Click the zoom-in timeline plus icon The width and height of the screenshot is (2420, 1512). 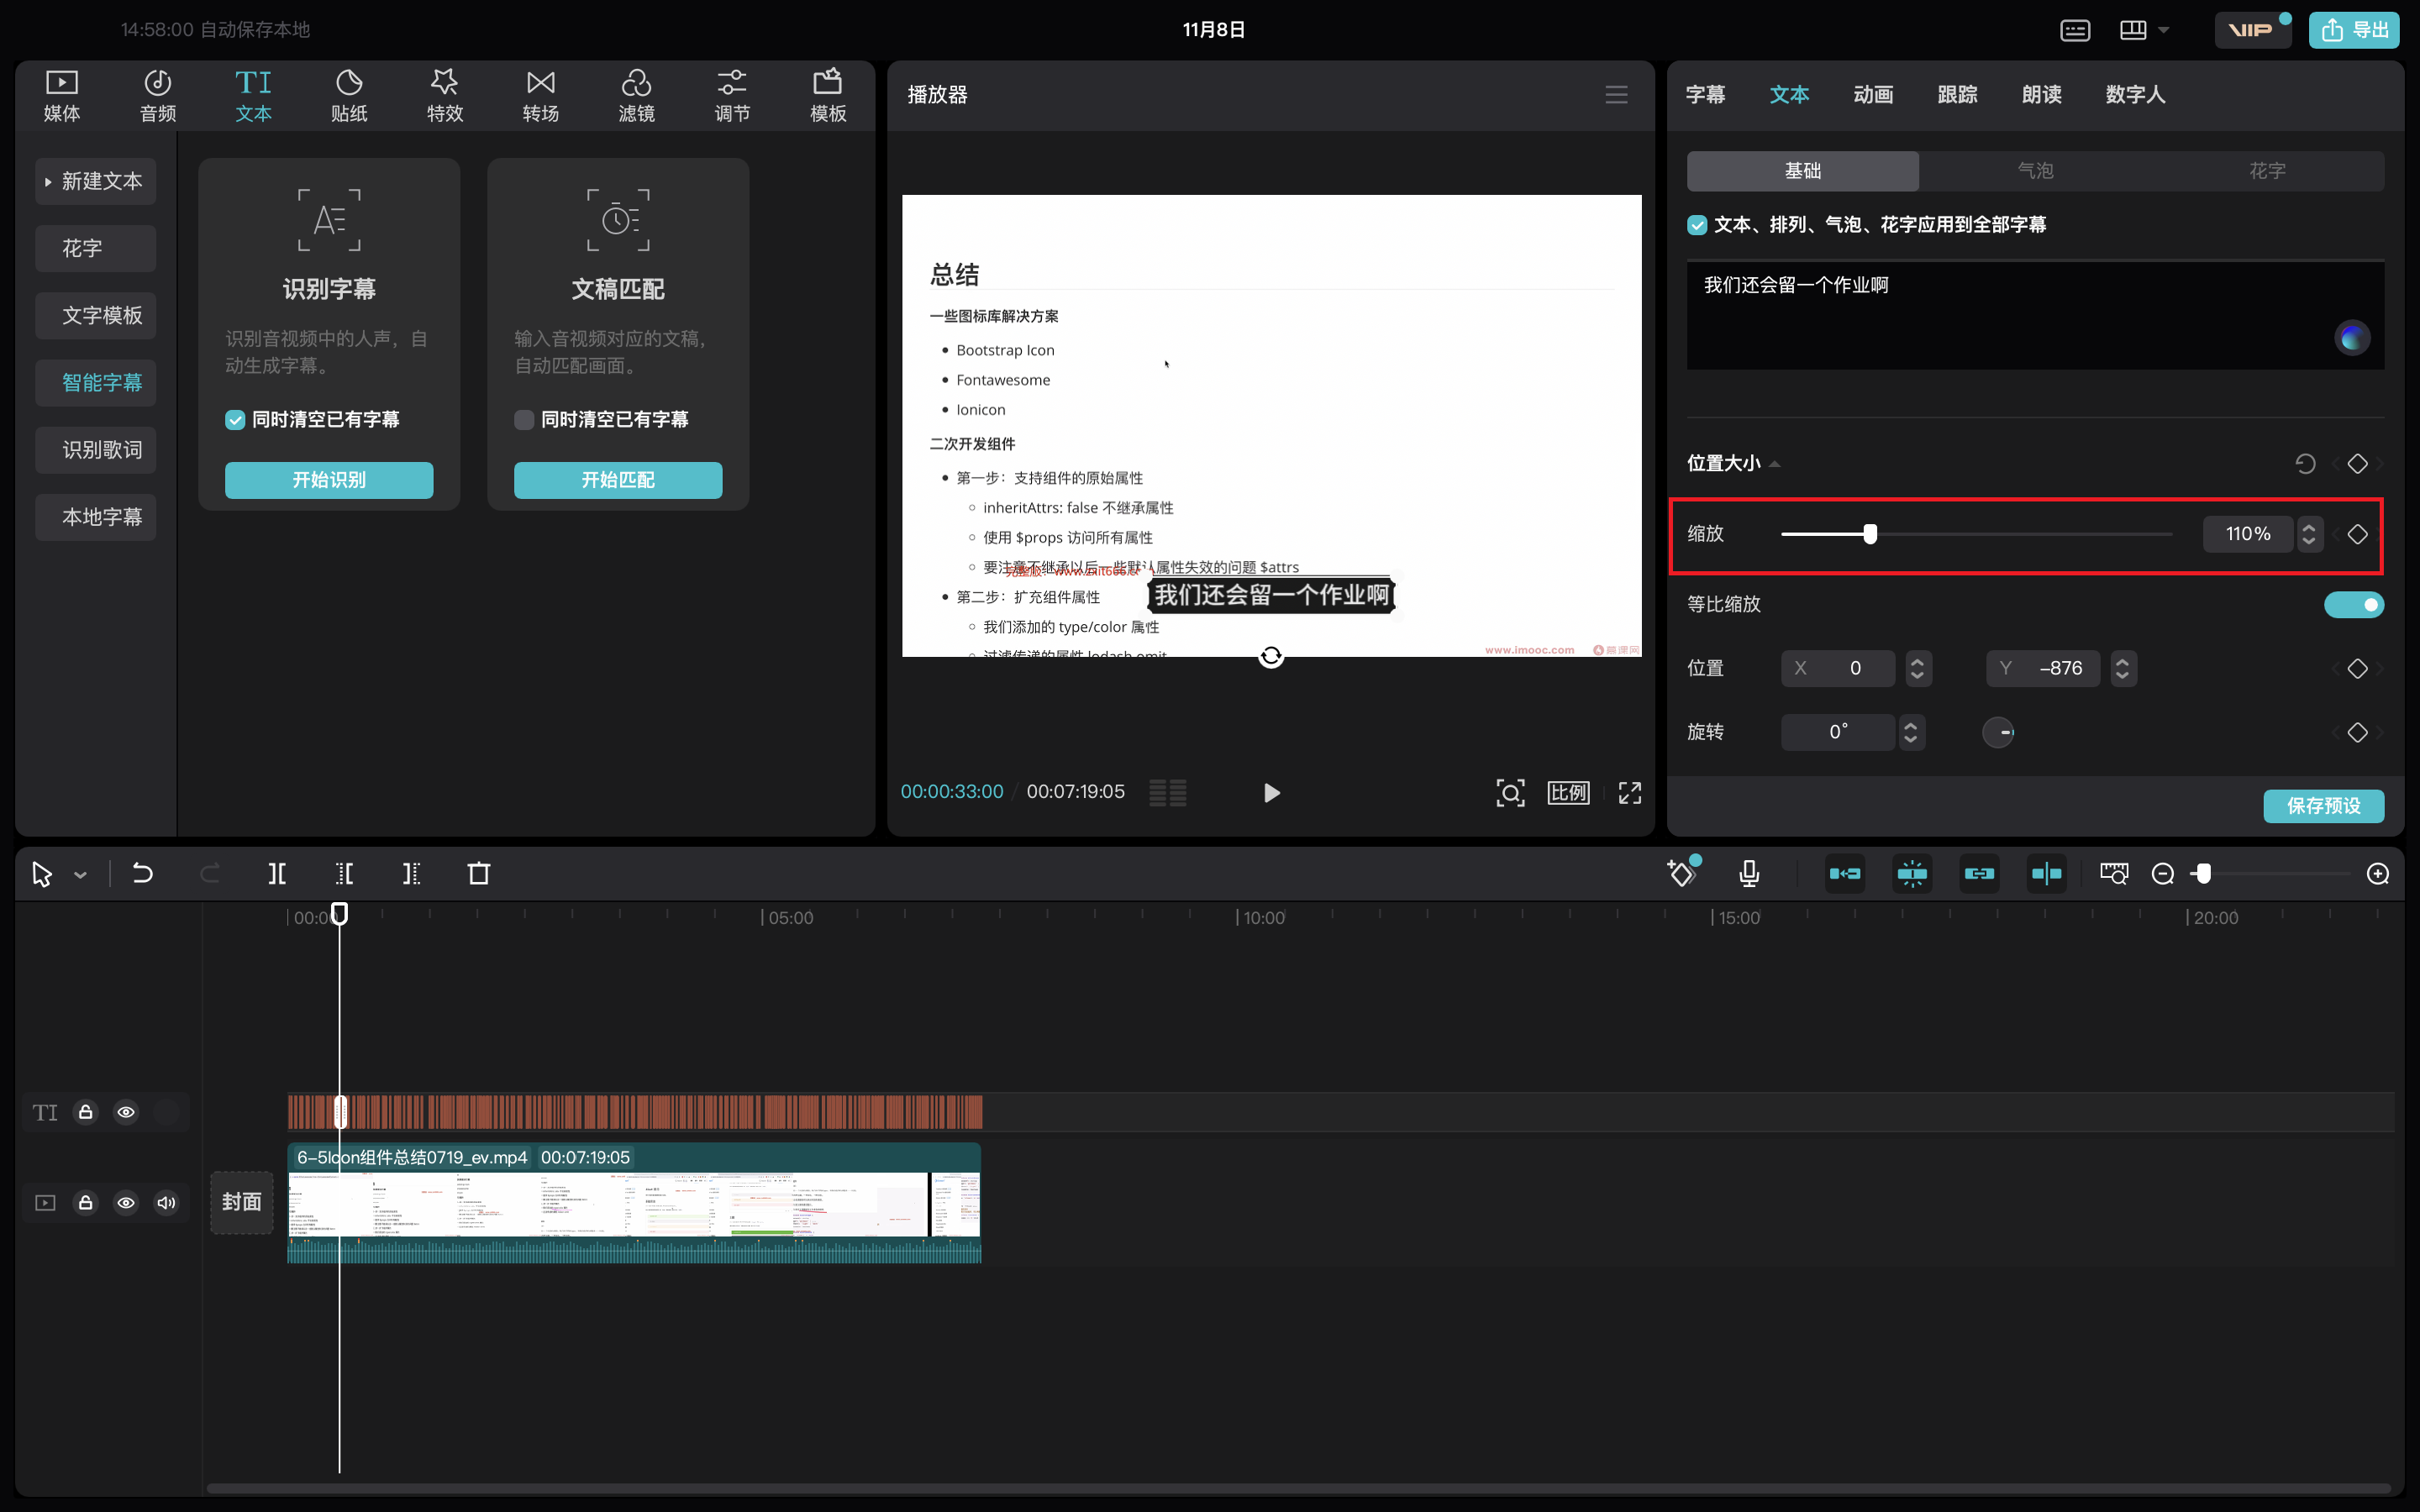[2378, 874]
